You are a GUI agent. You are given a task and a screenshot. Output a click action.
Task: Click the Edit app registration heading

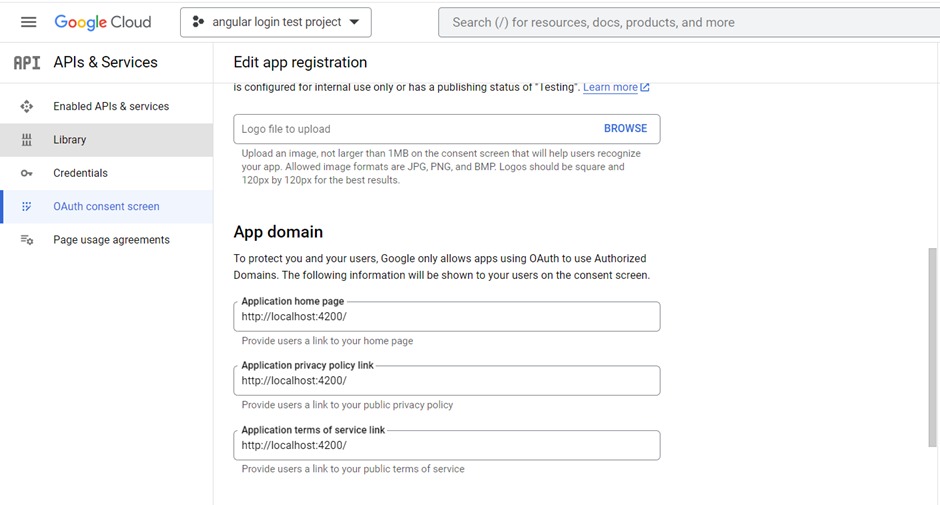300,62
